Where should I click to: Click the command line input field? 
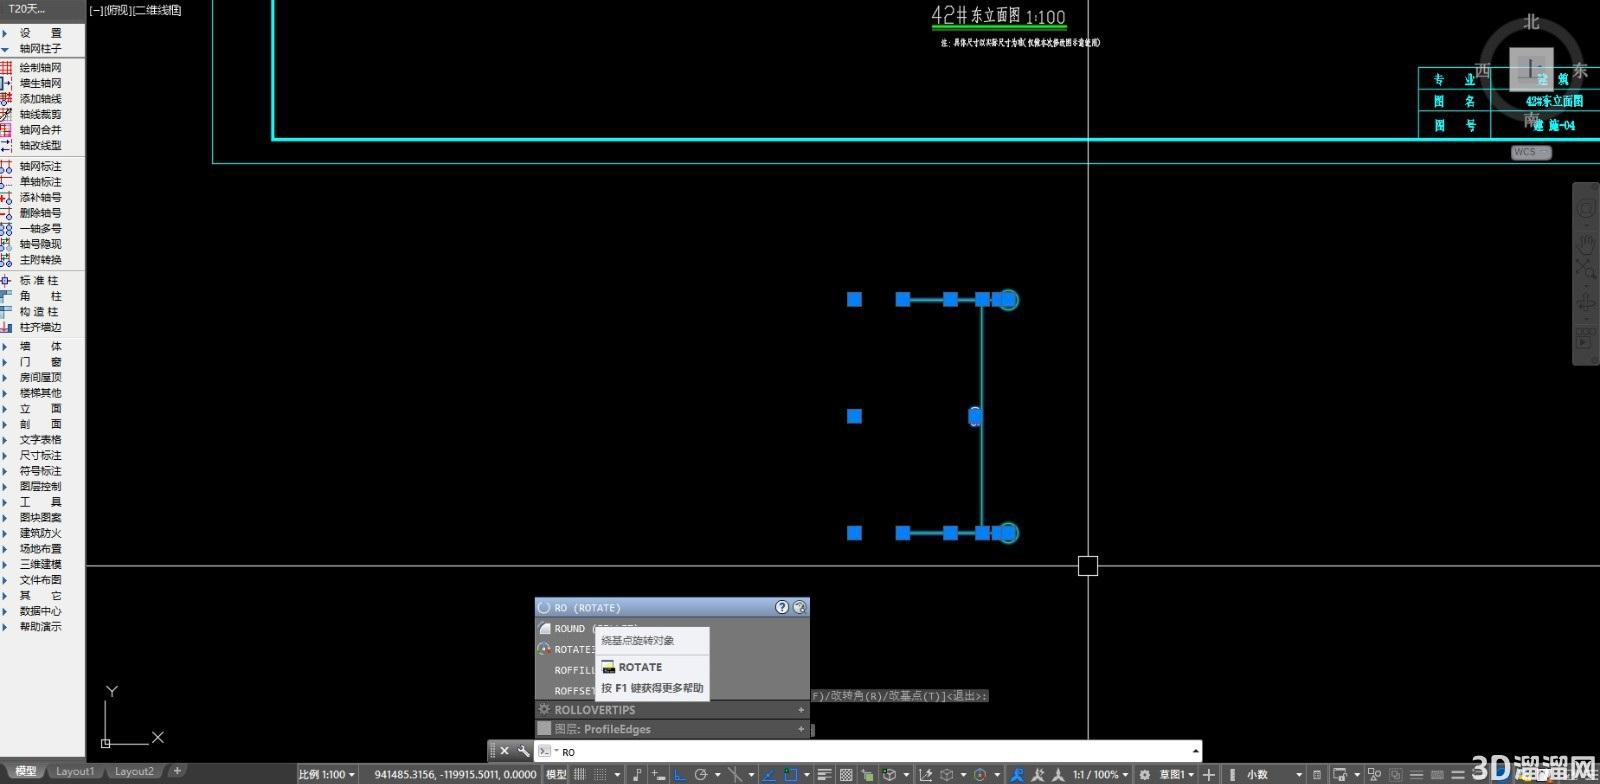pos(868,751)
